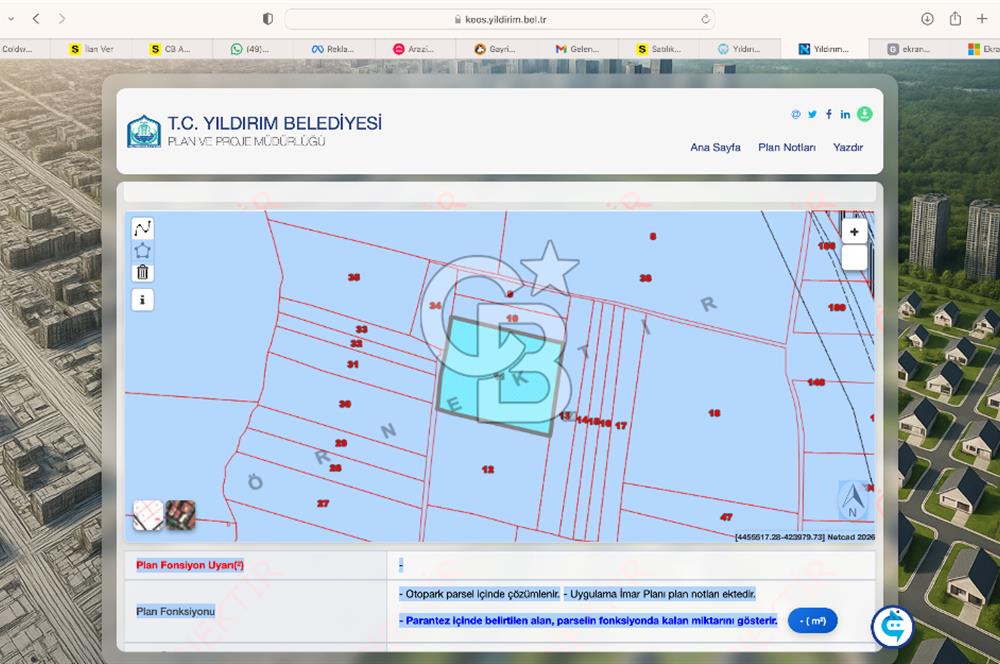Switch to the "İlan Ver" tab

(x=91, y=48)
